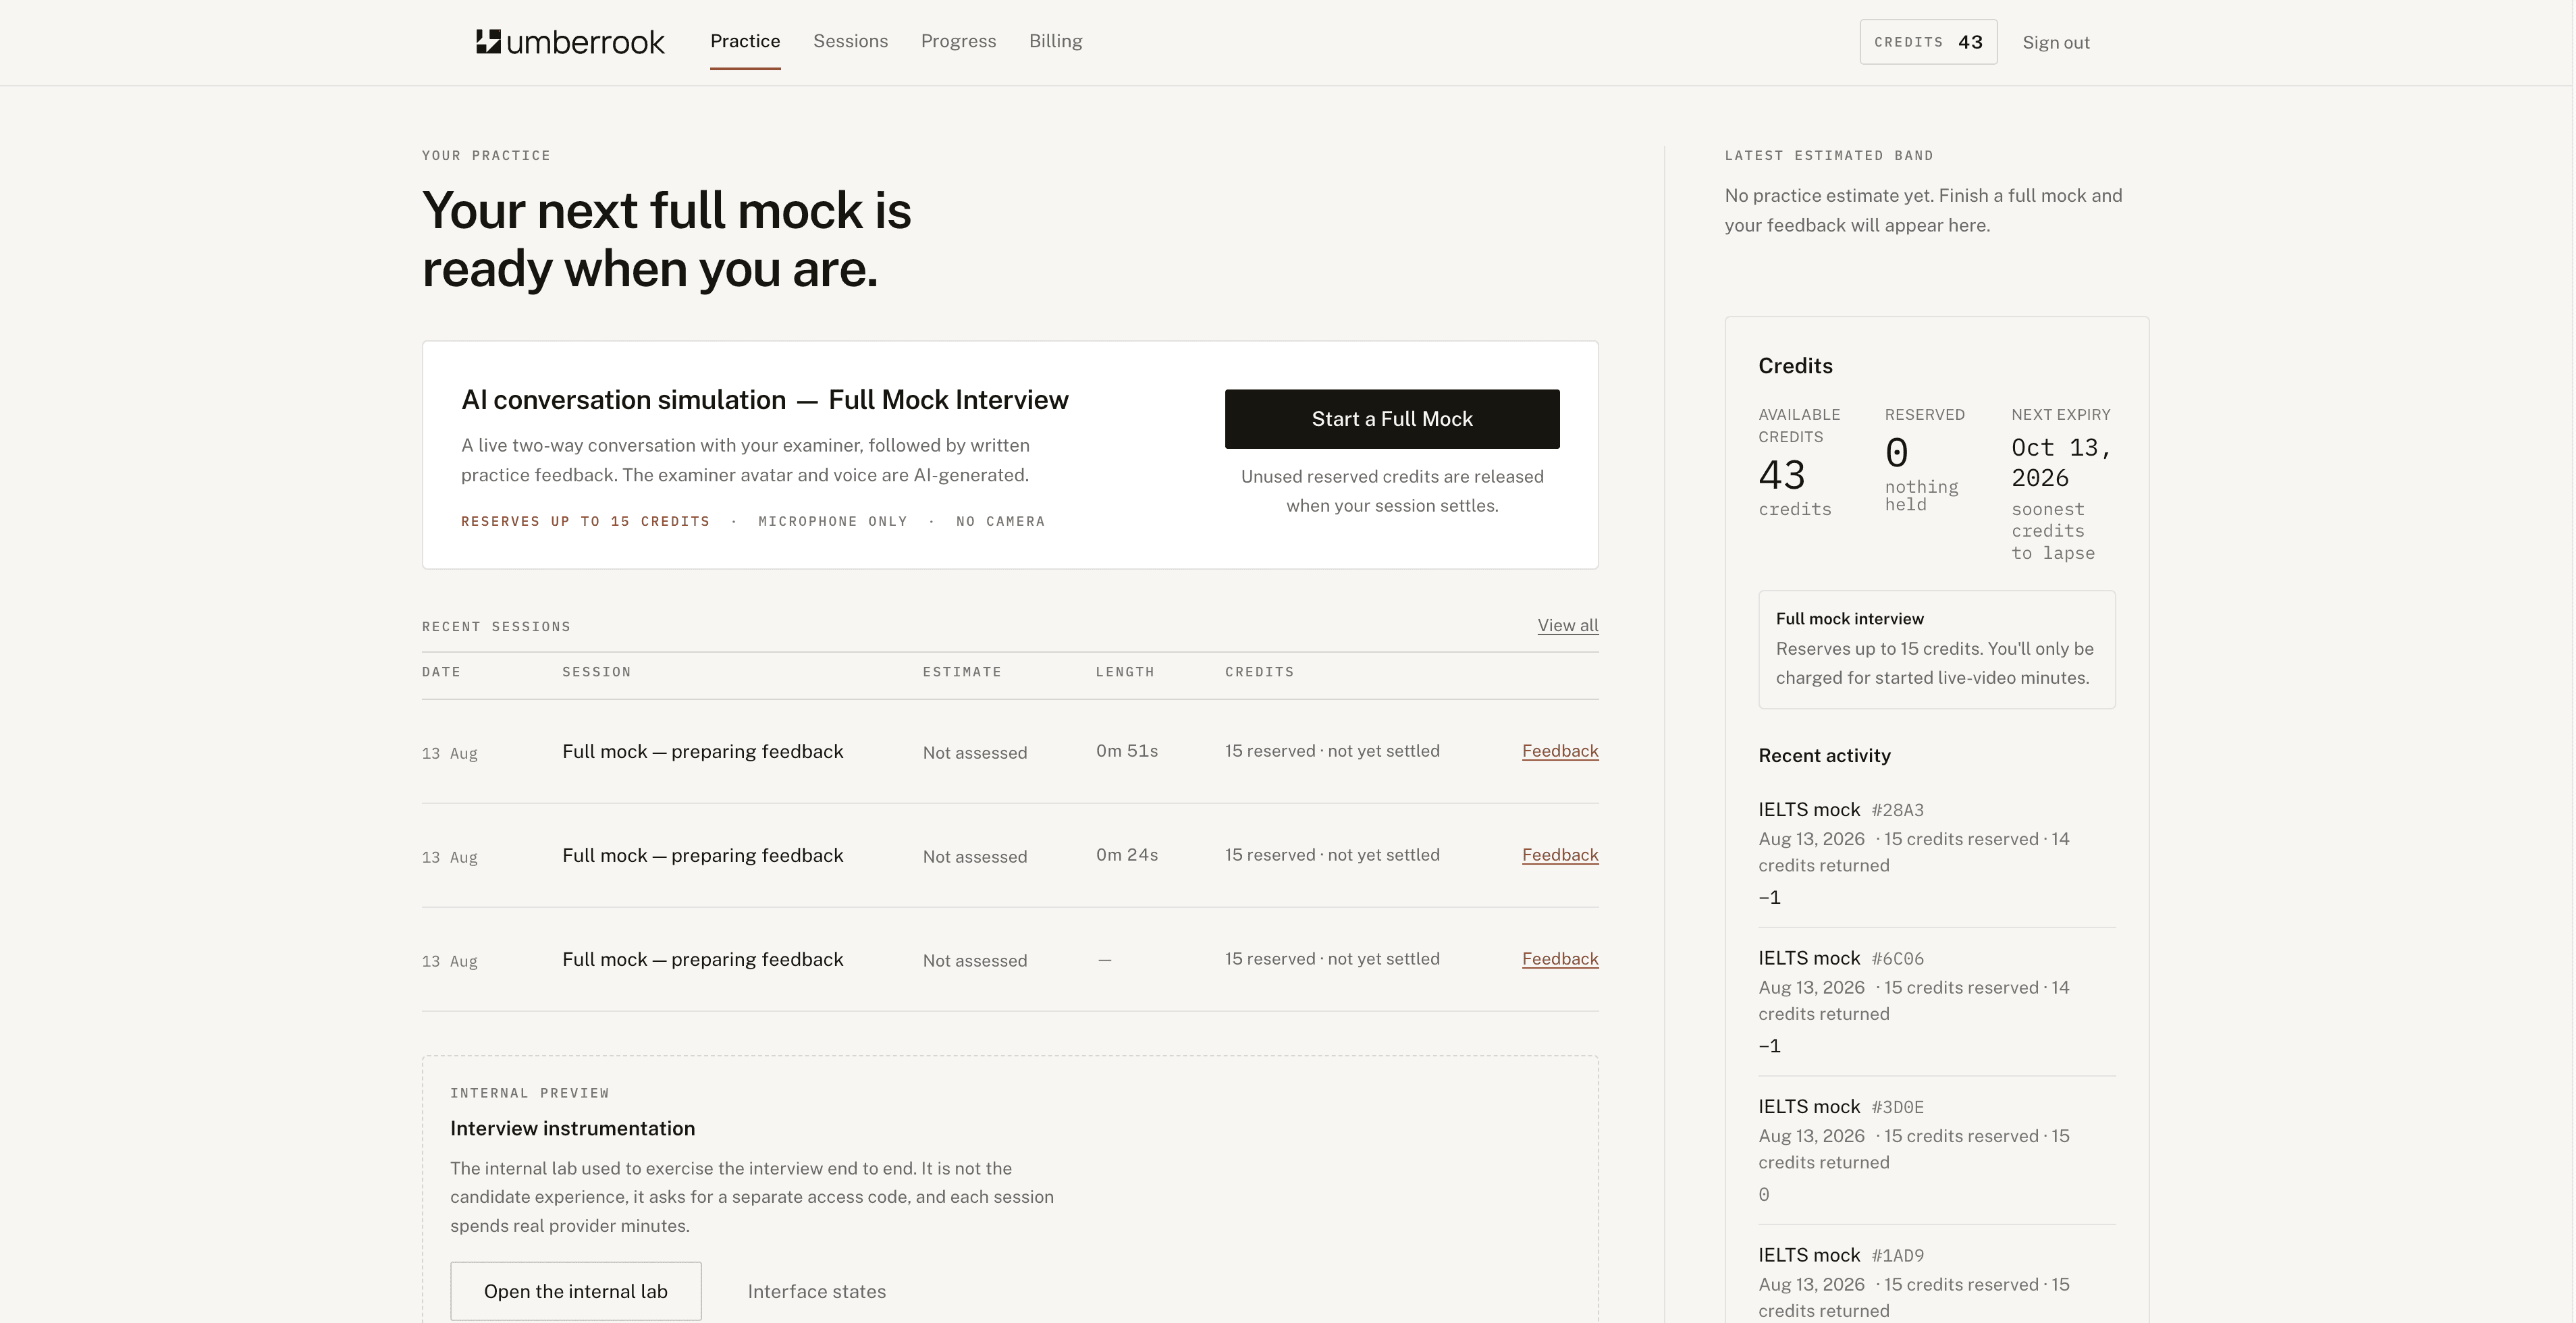Click the available credits value 43 in Credits card
Screen dimensions: 2576x1323
pos(1781,475)
